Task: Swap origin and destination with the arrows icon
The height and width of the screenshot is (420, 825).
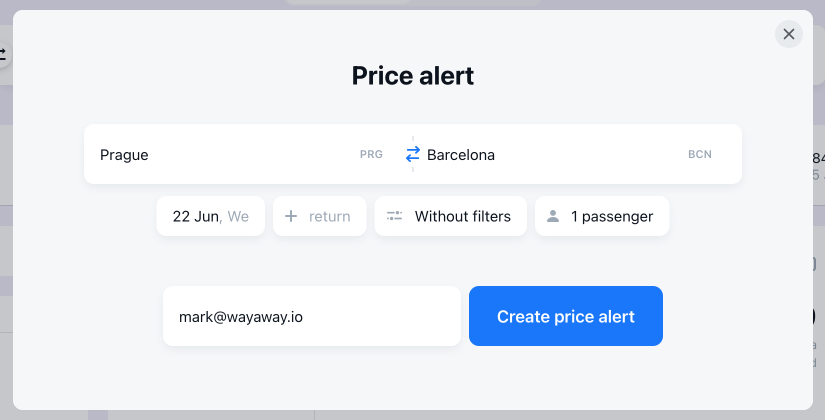Action: coord(413,154)
